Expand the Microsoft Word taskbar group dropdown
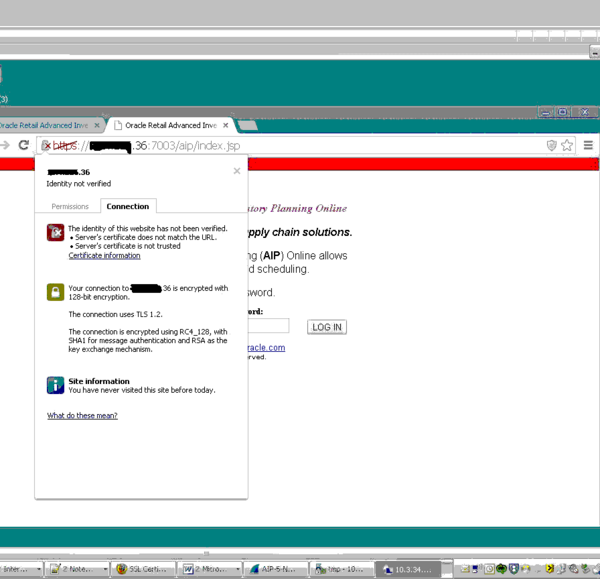 point(238,569)
